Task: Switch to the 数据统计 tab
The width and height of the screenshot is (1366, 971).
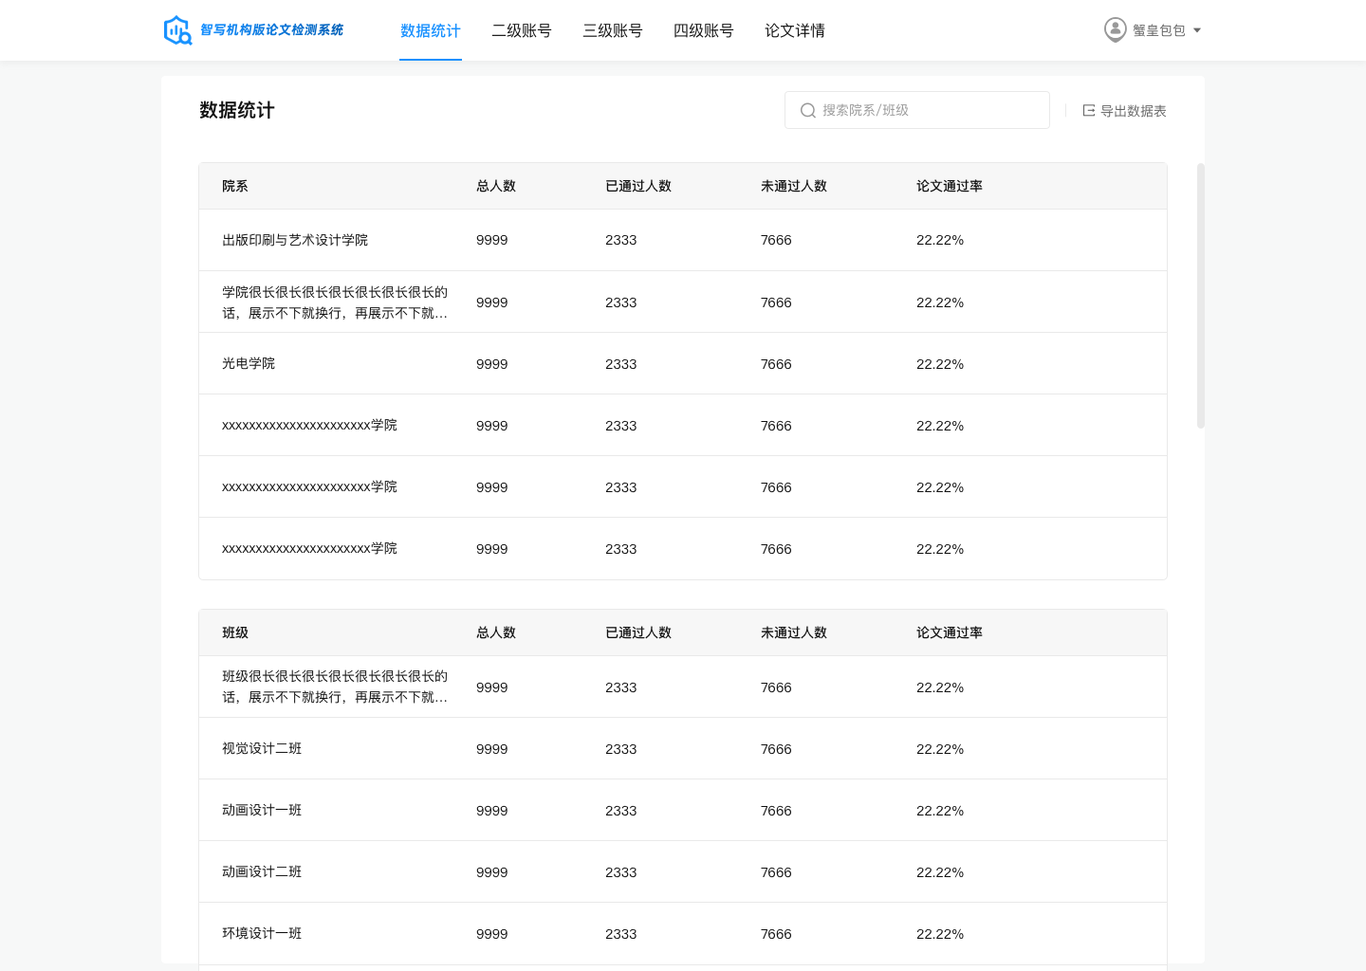Action: pos(430,31)
